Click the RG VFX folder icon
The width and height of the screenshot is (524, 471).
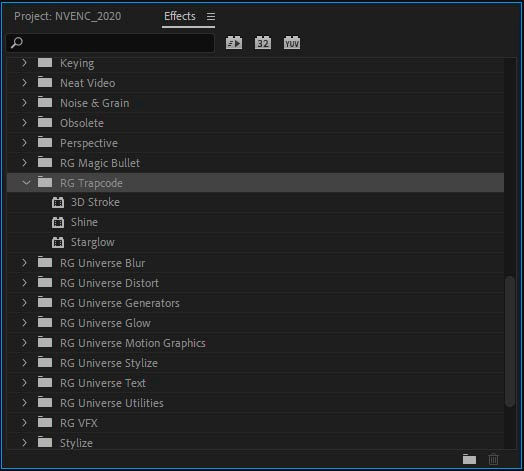(x=45, y=423)
